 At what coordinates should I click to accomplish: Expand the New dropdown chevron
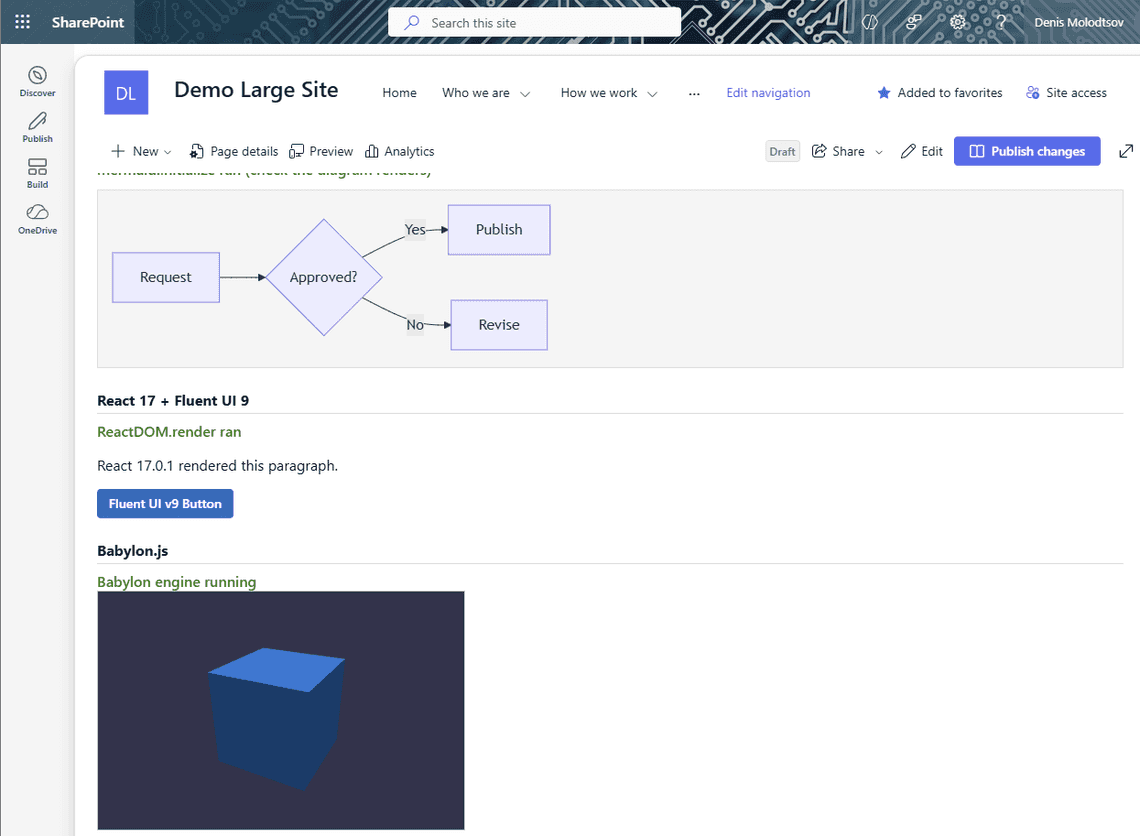pos(167,152)
